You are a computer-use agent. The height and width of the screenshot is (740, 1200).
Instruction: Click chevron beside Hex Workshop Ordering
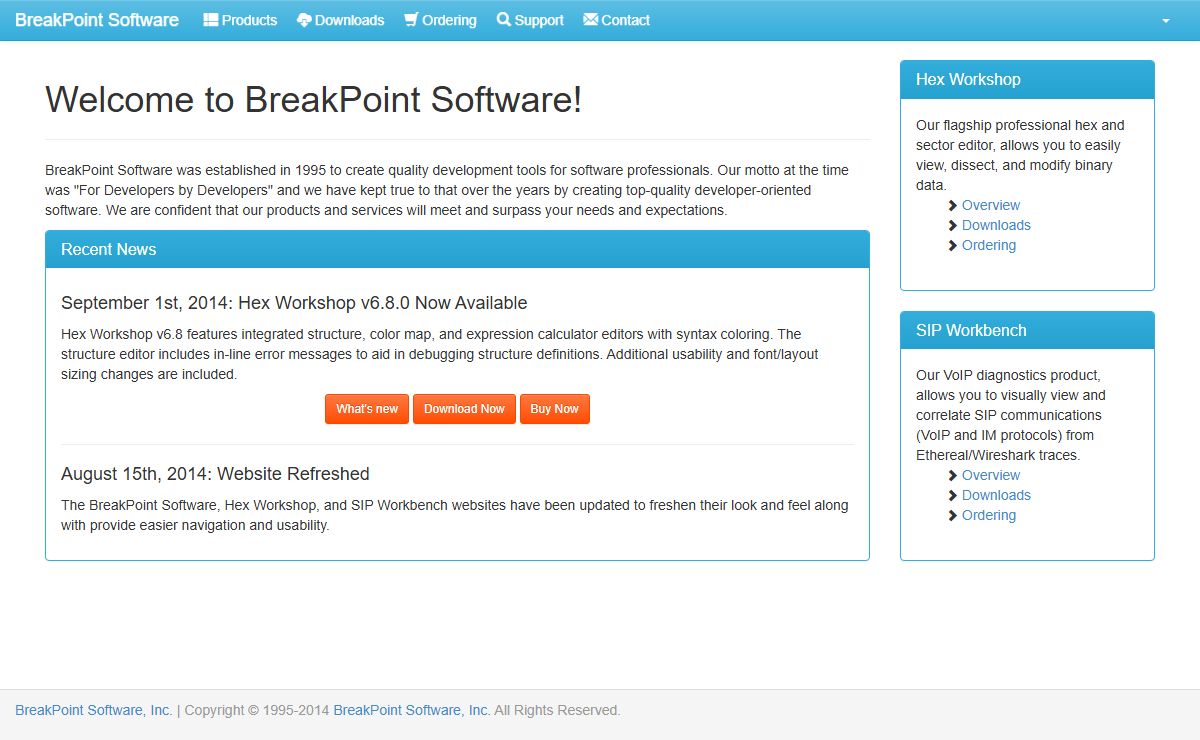953,245
